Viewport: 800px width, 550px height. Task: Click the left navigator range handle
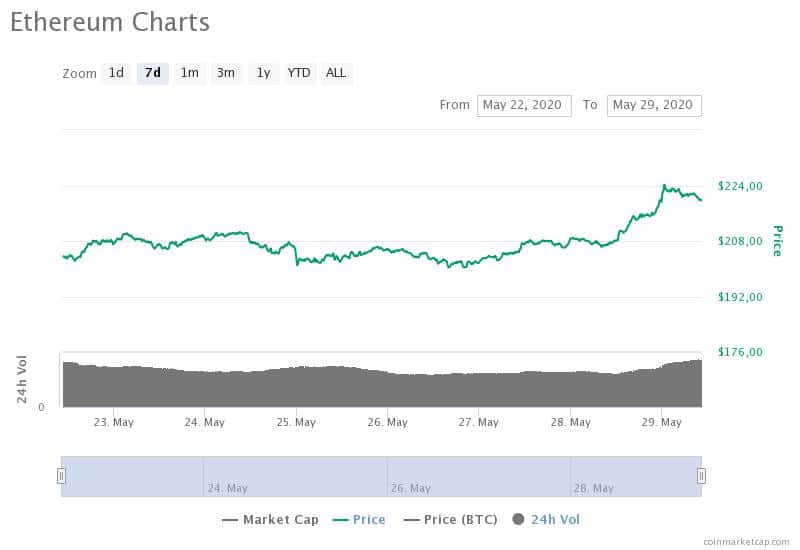(x=61, y=476)
